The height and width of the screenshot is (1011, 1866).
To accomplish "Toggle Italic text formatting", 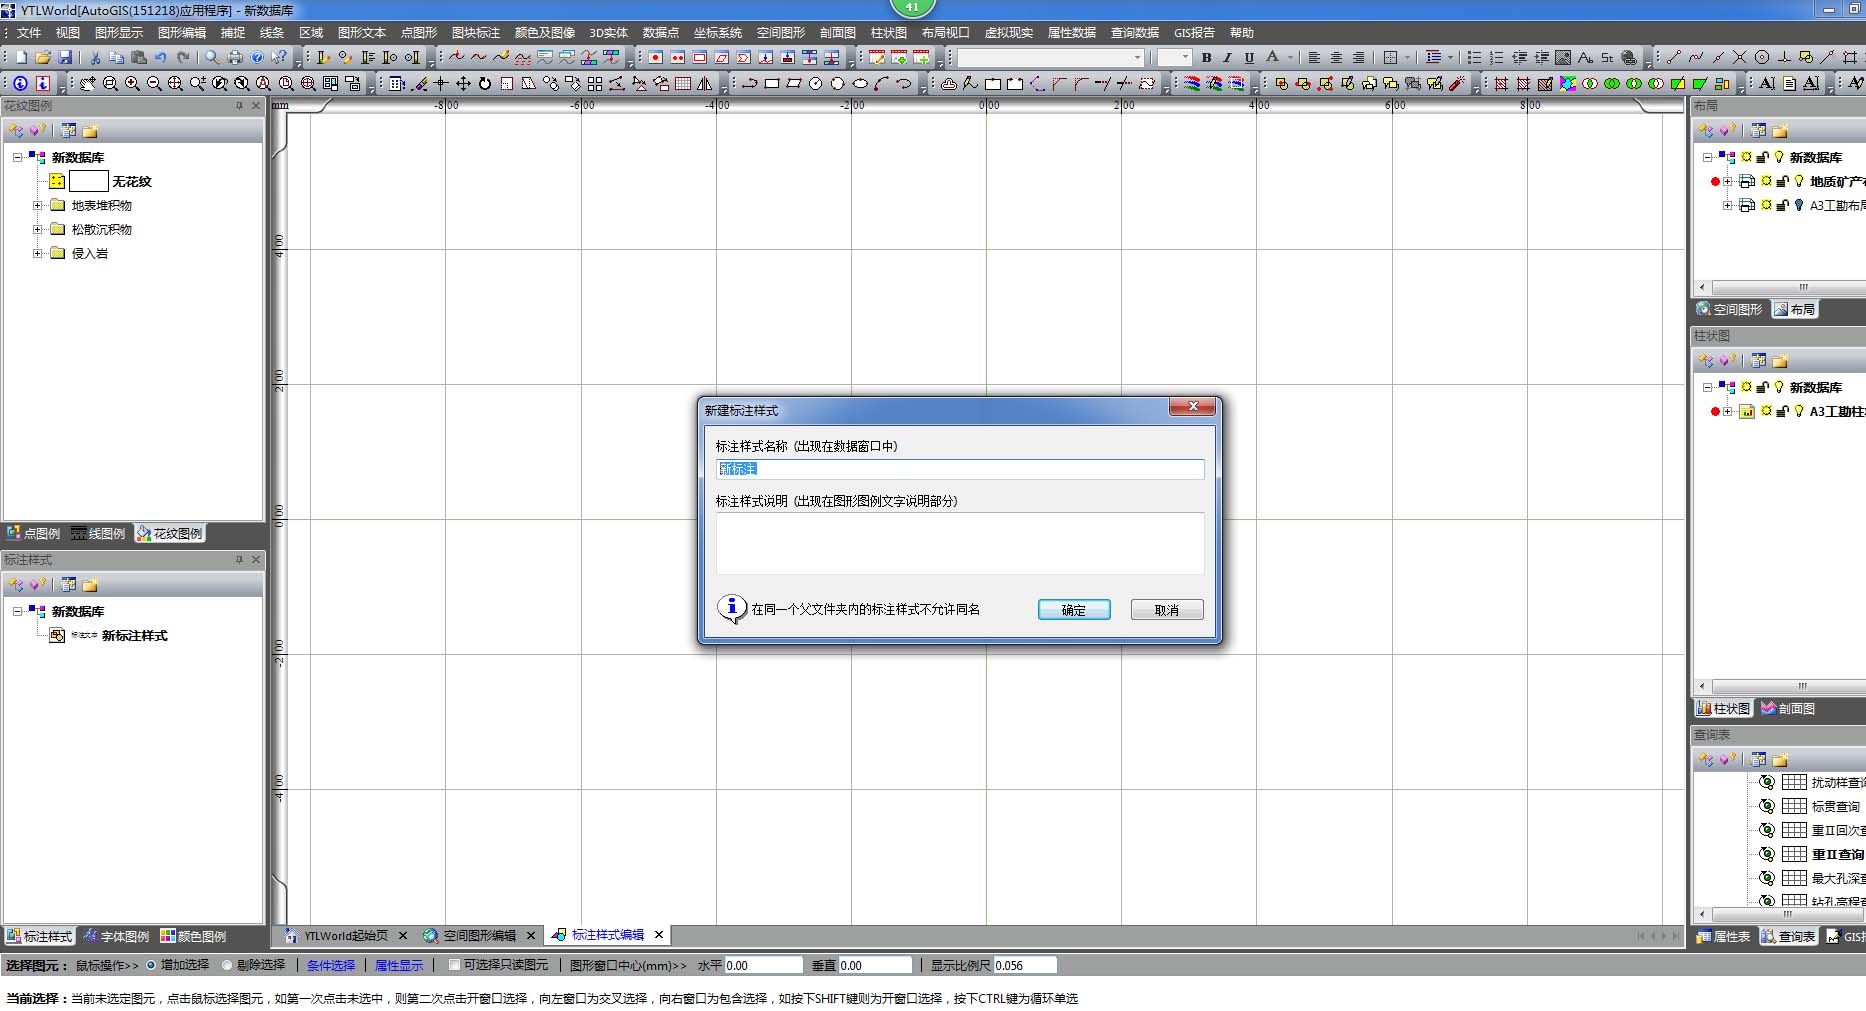I will [x=1227, y=58].
